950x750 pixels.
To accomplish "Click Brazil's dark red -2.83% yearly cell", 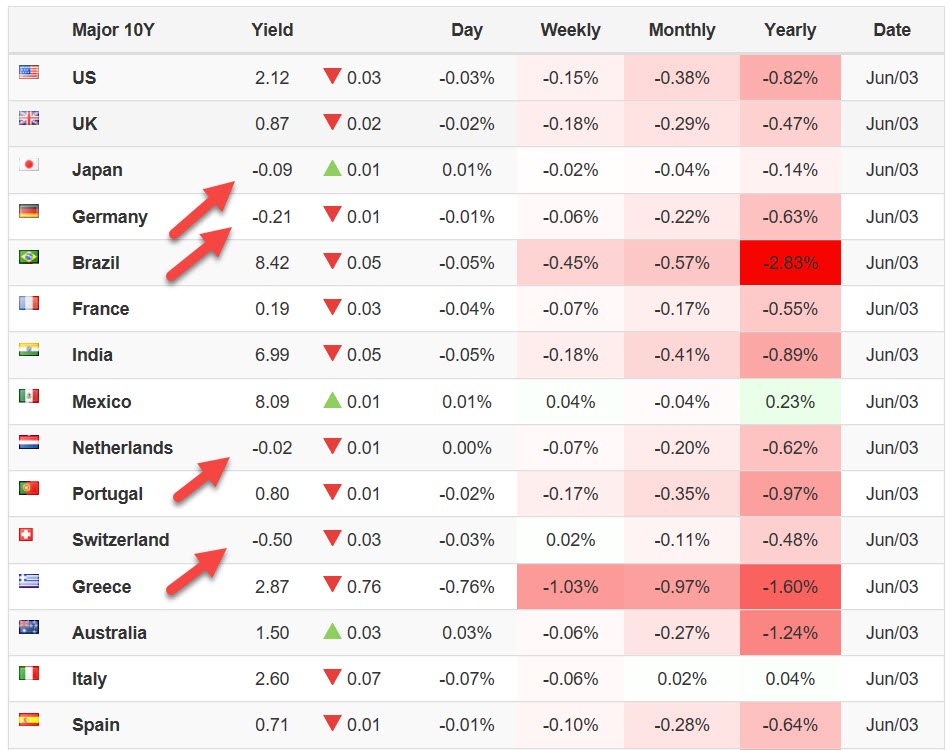I will click(790, 263).
